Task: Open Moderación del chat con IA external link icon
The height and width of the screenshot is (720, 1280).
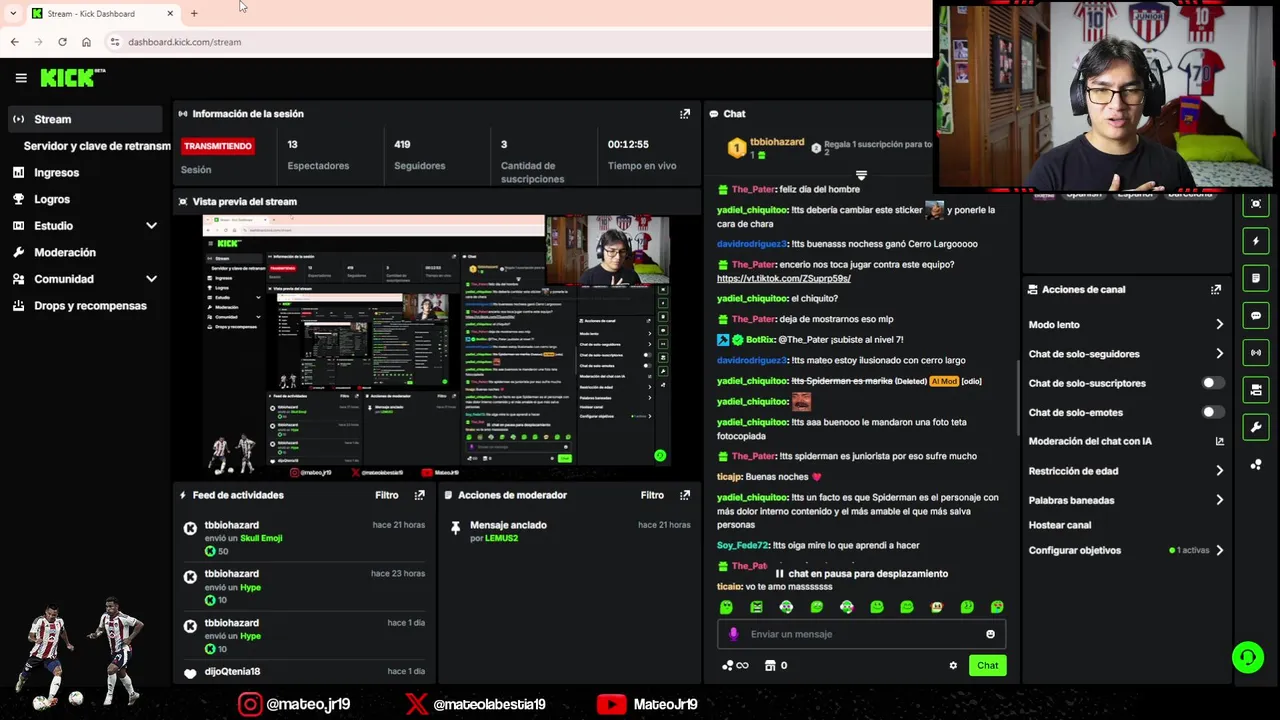Action: (1219, 441)
